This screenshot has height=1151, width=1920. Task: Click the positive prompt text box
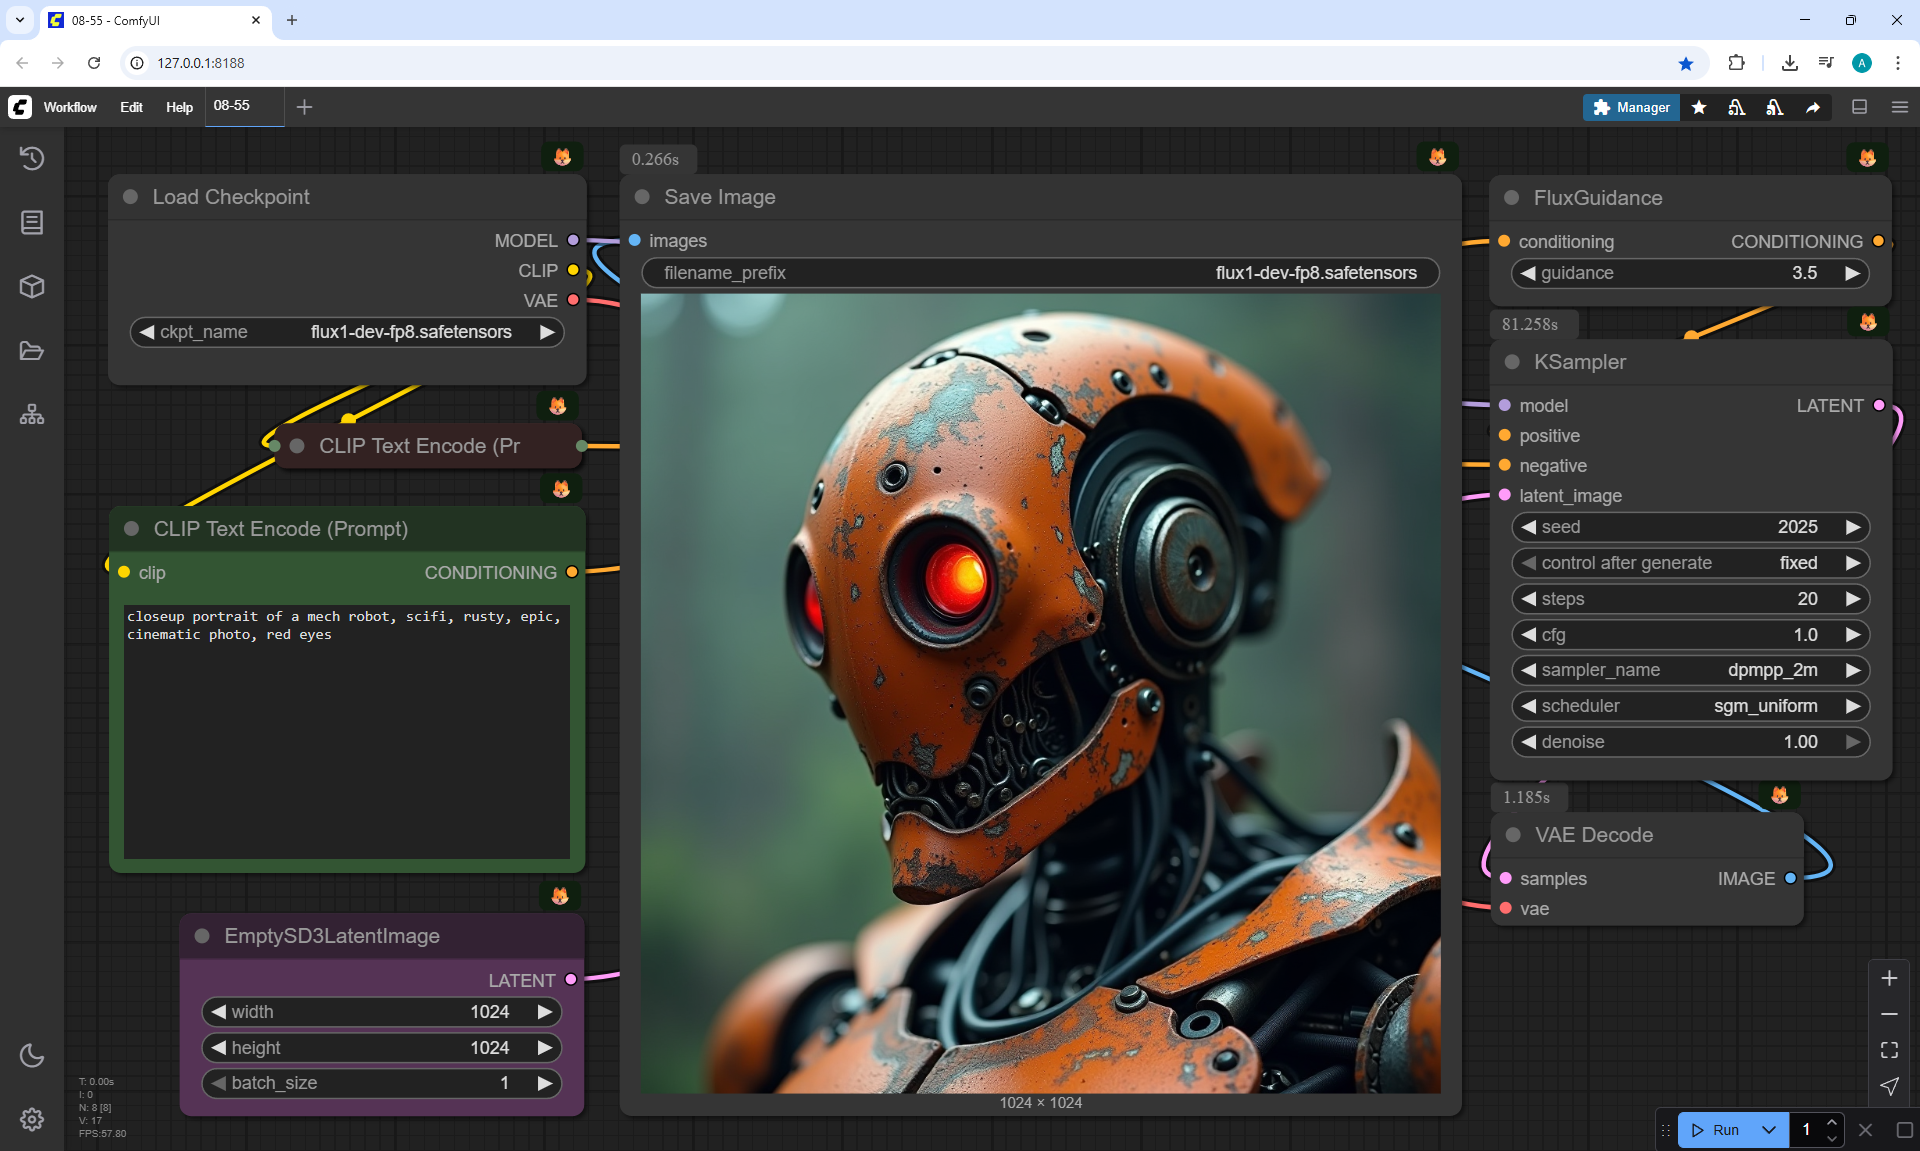pyautogui.click(x=347, y=730)
